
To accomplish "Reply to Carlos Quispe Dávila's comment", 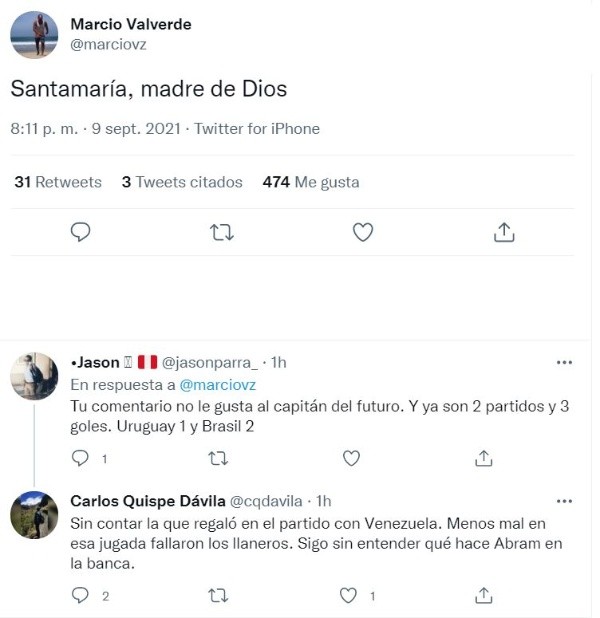I will (81, 595).
